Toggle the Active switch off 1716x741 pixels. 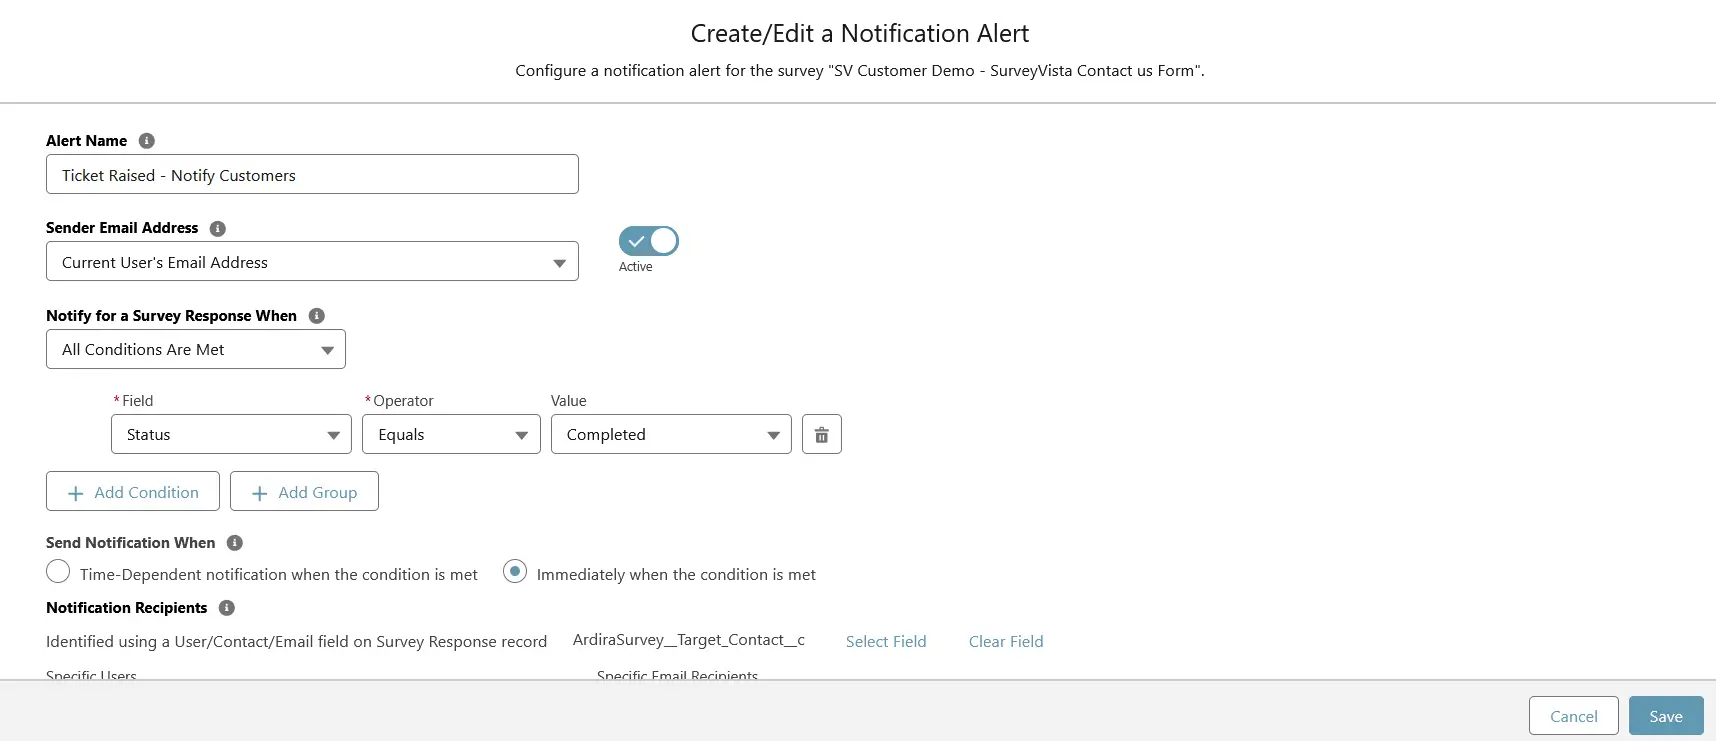649,241
